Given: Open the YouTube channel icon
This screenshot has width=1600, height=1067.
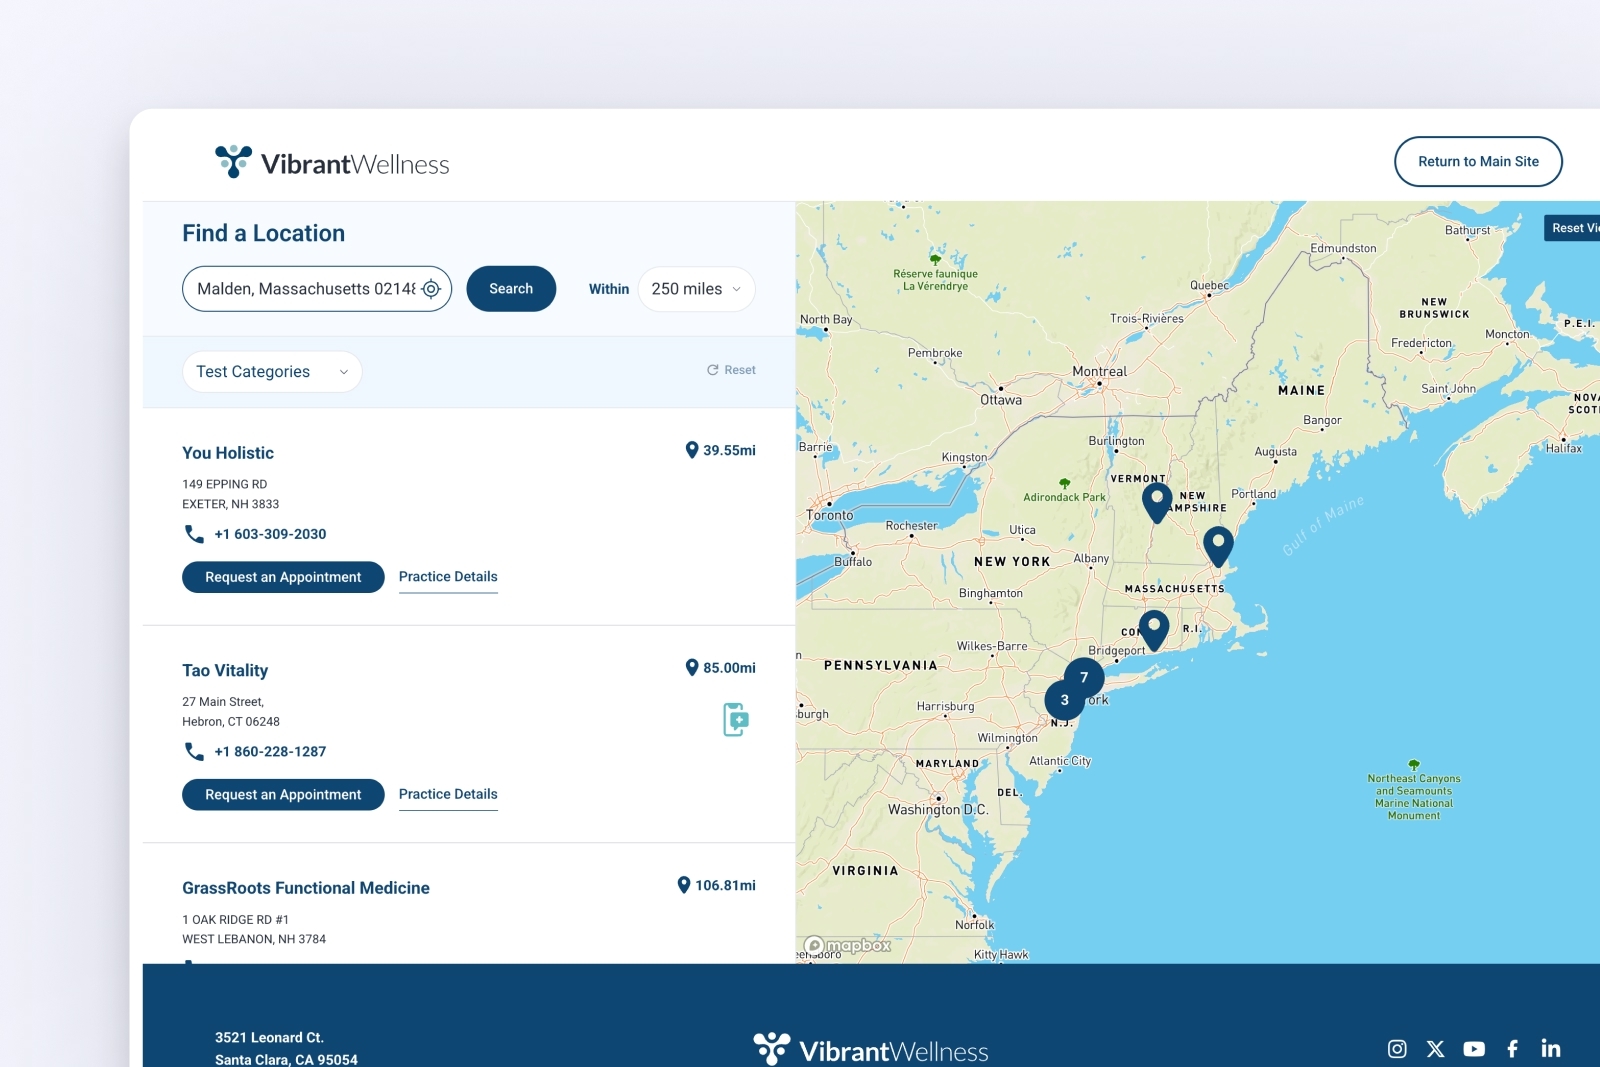Looking at the screenshot, I should [1474, 1048].
